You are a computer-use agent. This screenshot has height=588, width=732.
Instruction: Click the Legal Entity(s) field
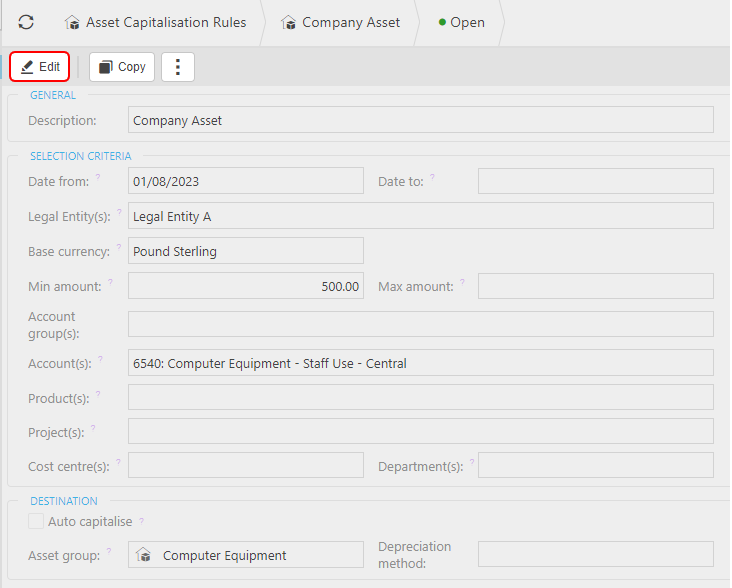coord(421,216)
